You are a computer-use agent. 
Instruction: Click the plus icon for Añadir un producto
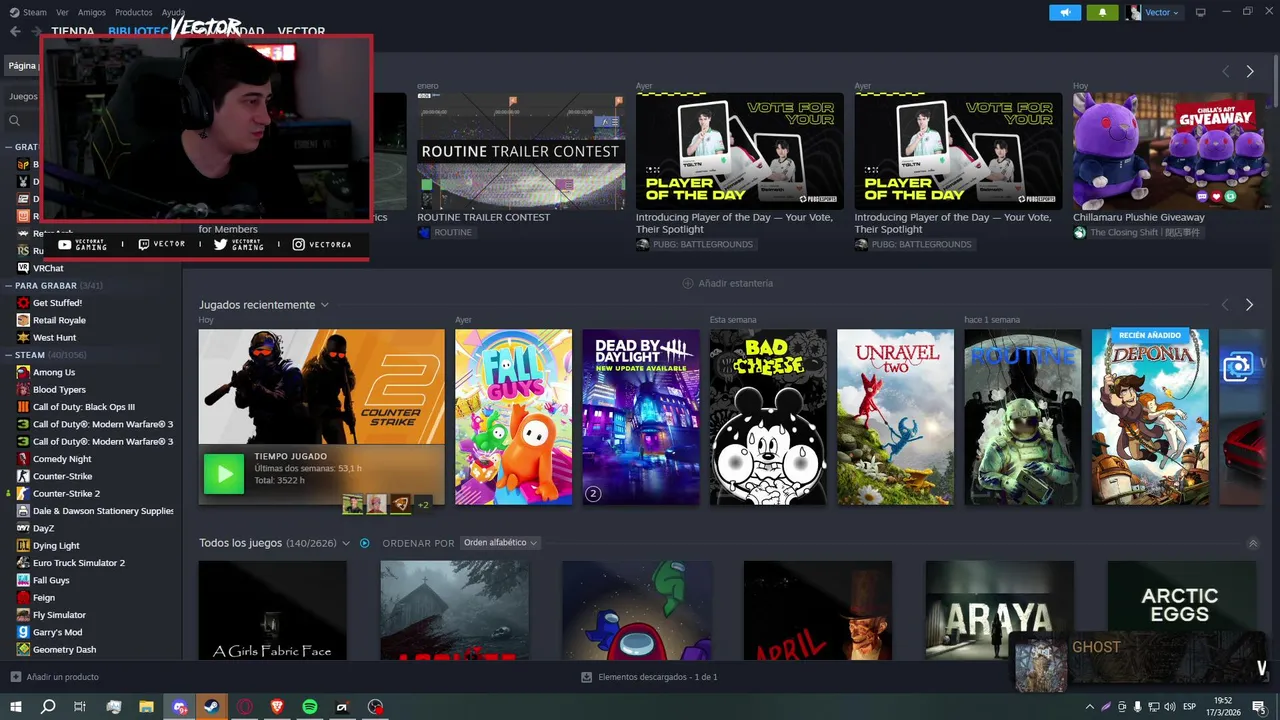click(x=15, y=677)
